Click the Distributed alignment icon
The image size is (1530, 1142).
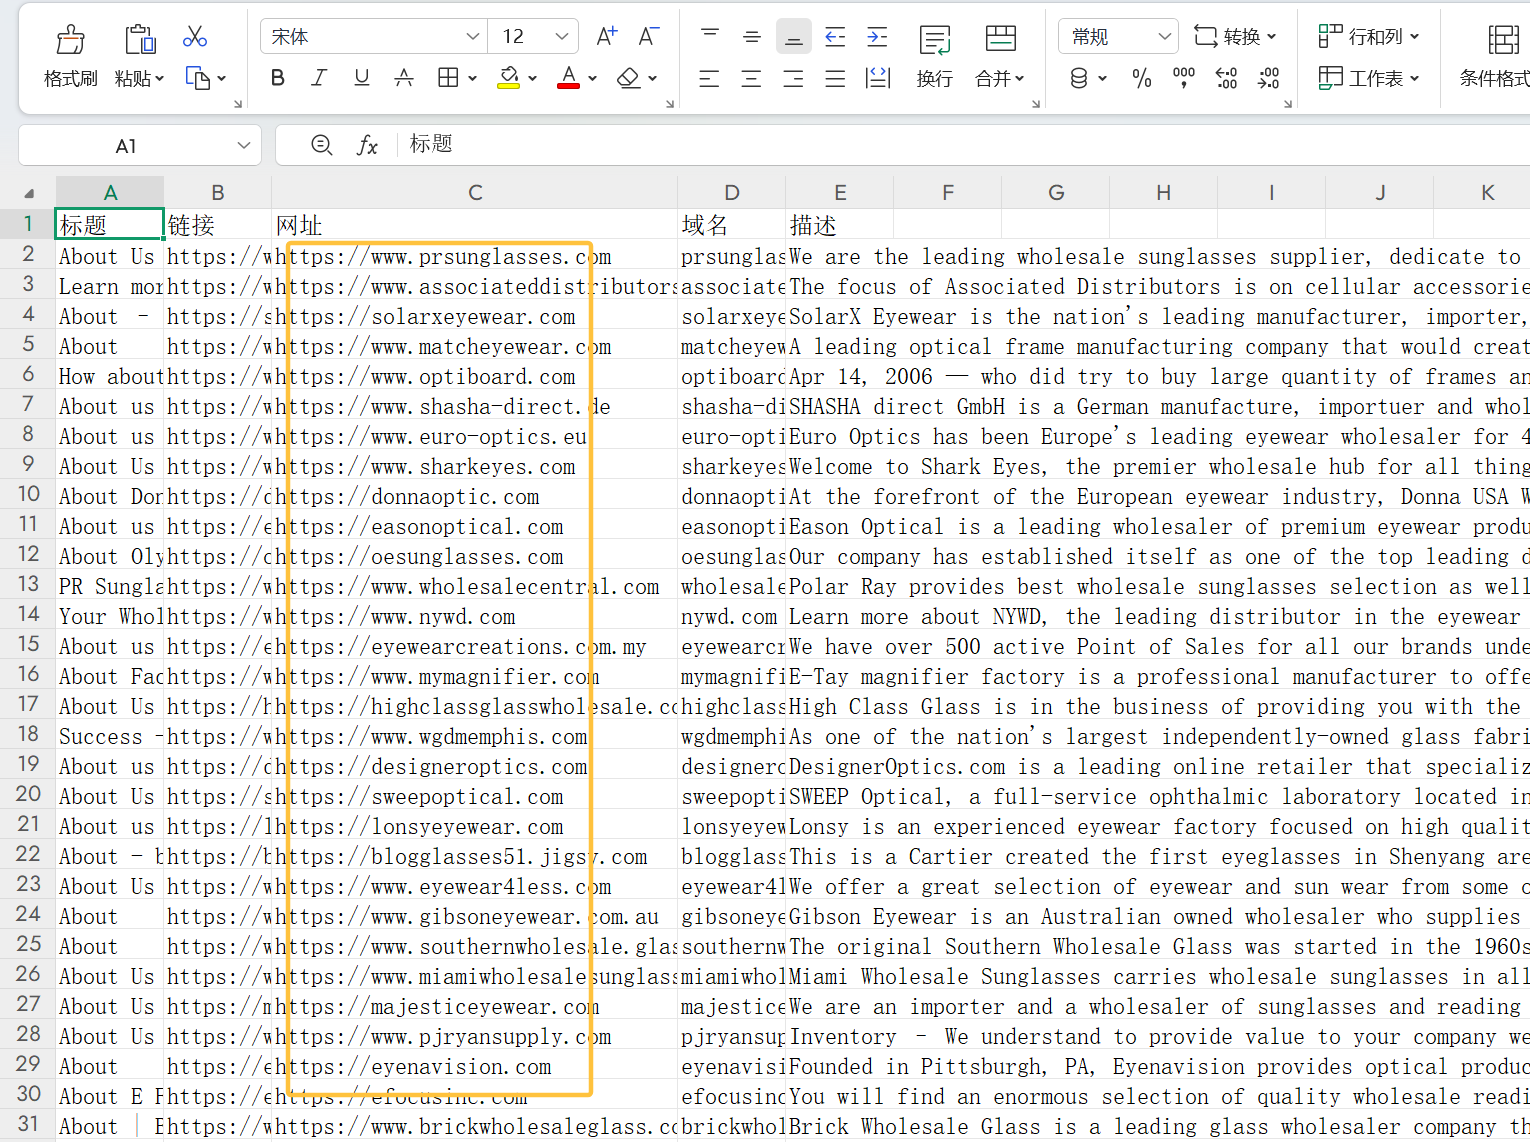(878, 78)
